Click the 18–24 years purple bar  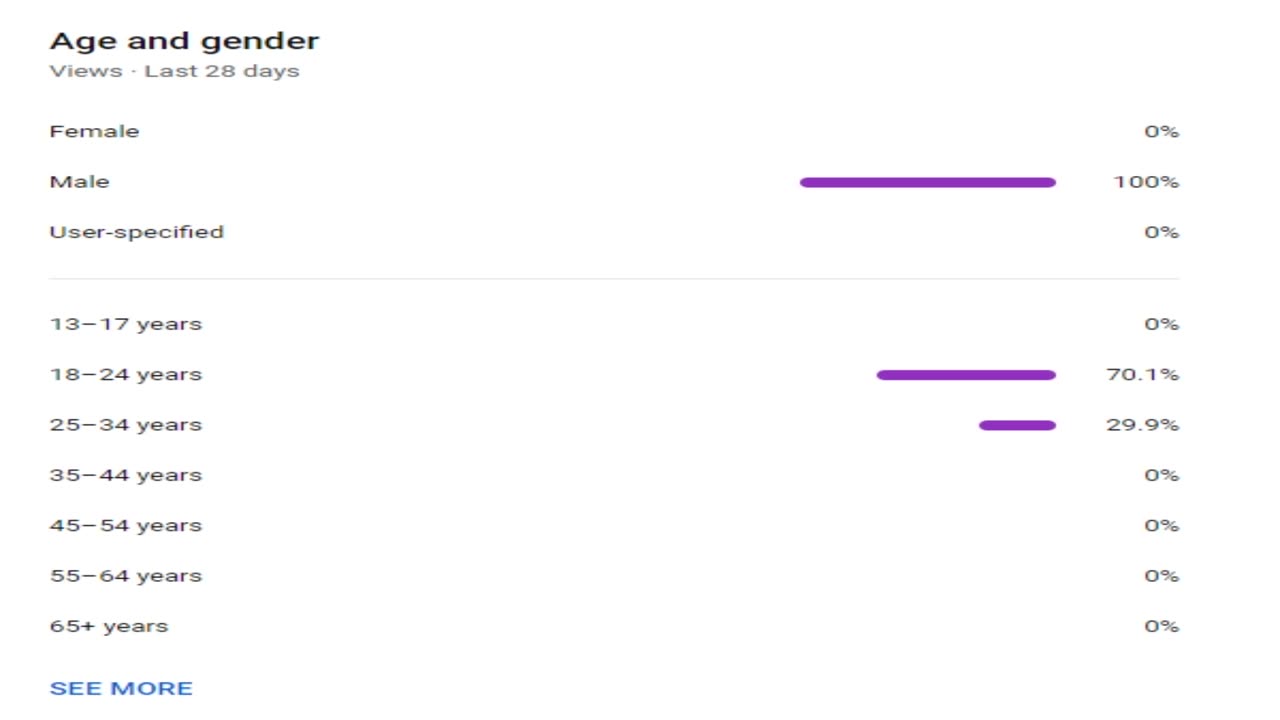965,375
